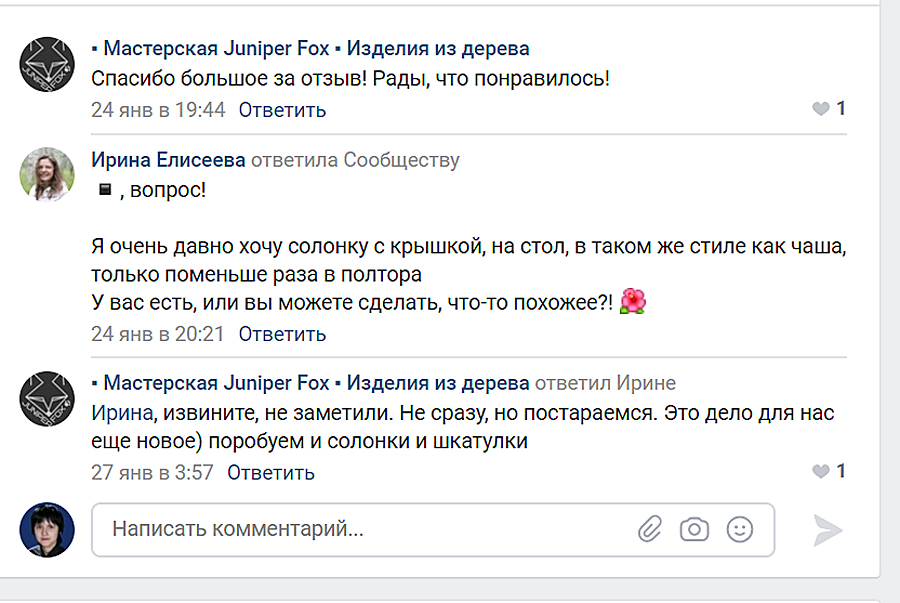Click 'ответил Ирине' reply reference

tap(606, 383)
